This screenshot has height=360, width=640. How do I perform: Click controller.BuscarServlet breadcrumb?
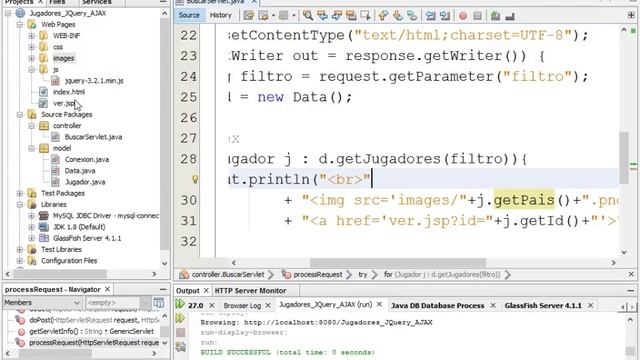[228, 275]
